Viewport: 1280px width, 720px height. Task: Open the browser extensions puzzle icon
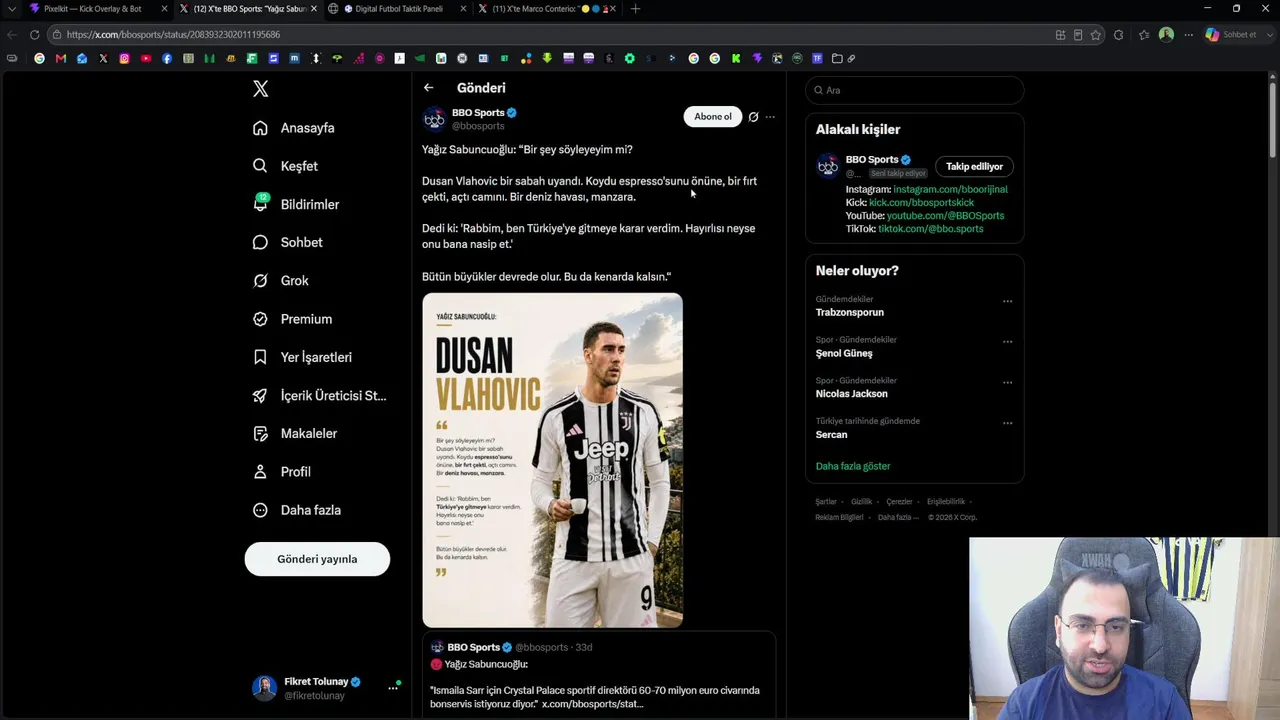[x=1118, y=35]
